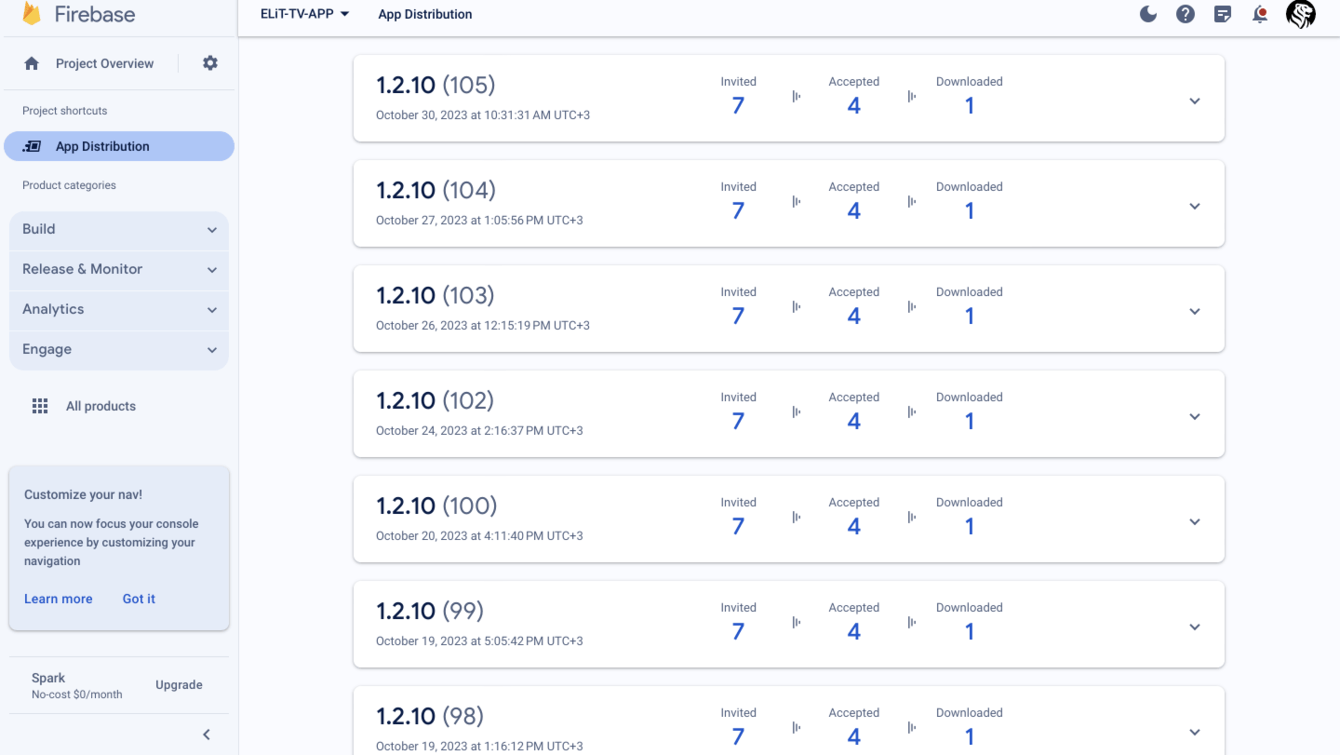Open the help question mark icon
Viewport: 1340px width, 755px height.
tap(1185, 14)
